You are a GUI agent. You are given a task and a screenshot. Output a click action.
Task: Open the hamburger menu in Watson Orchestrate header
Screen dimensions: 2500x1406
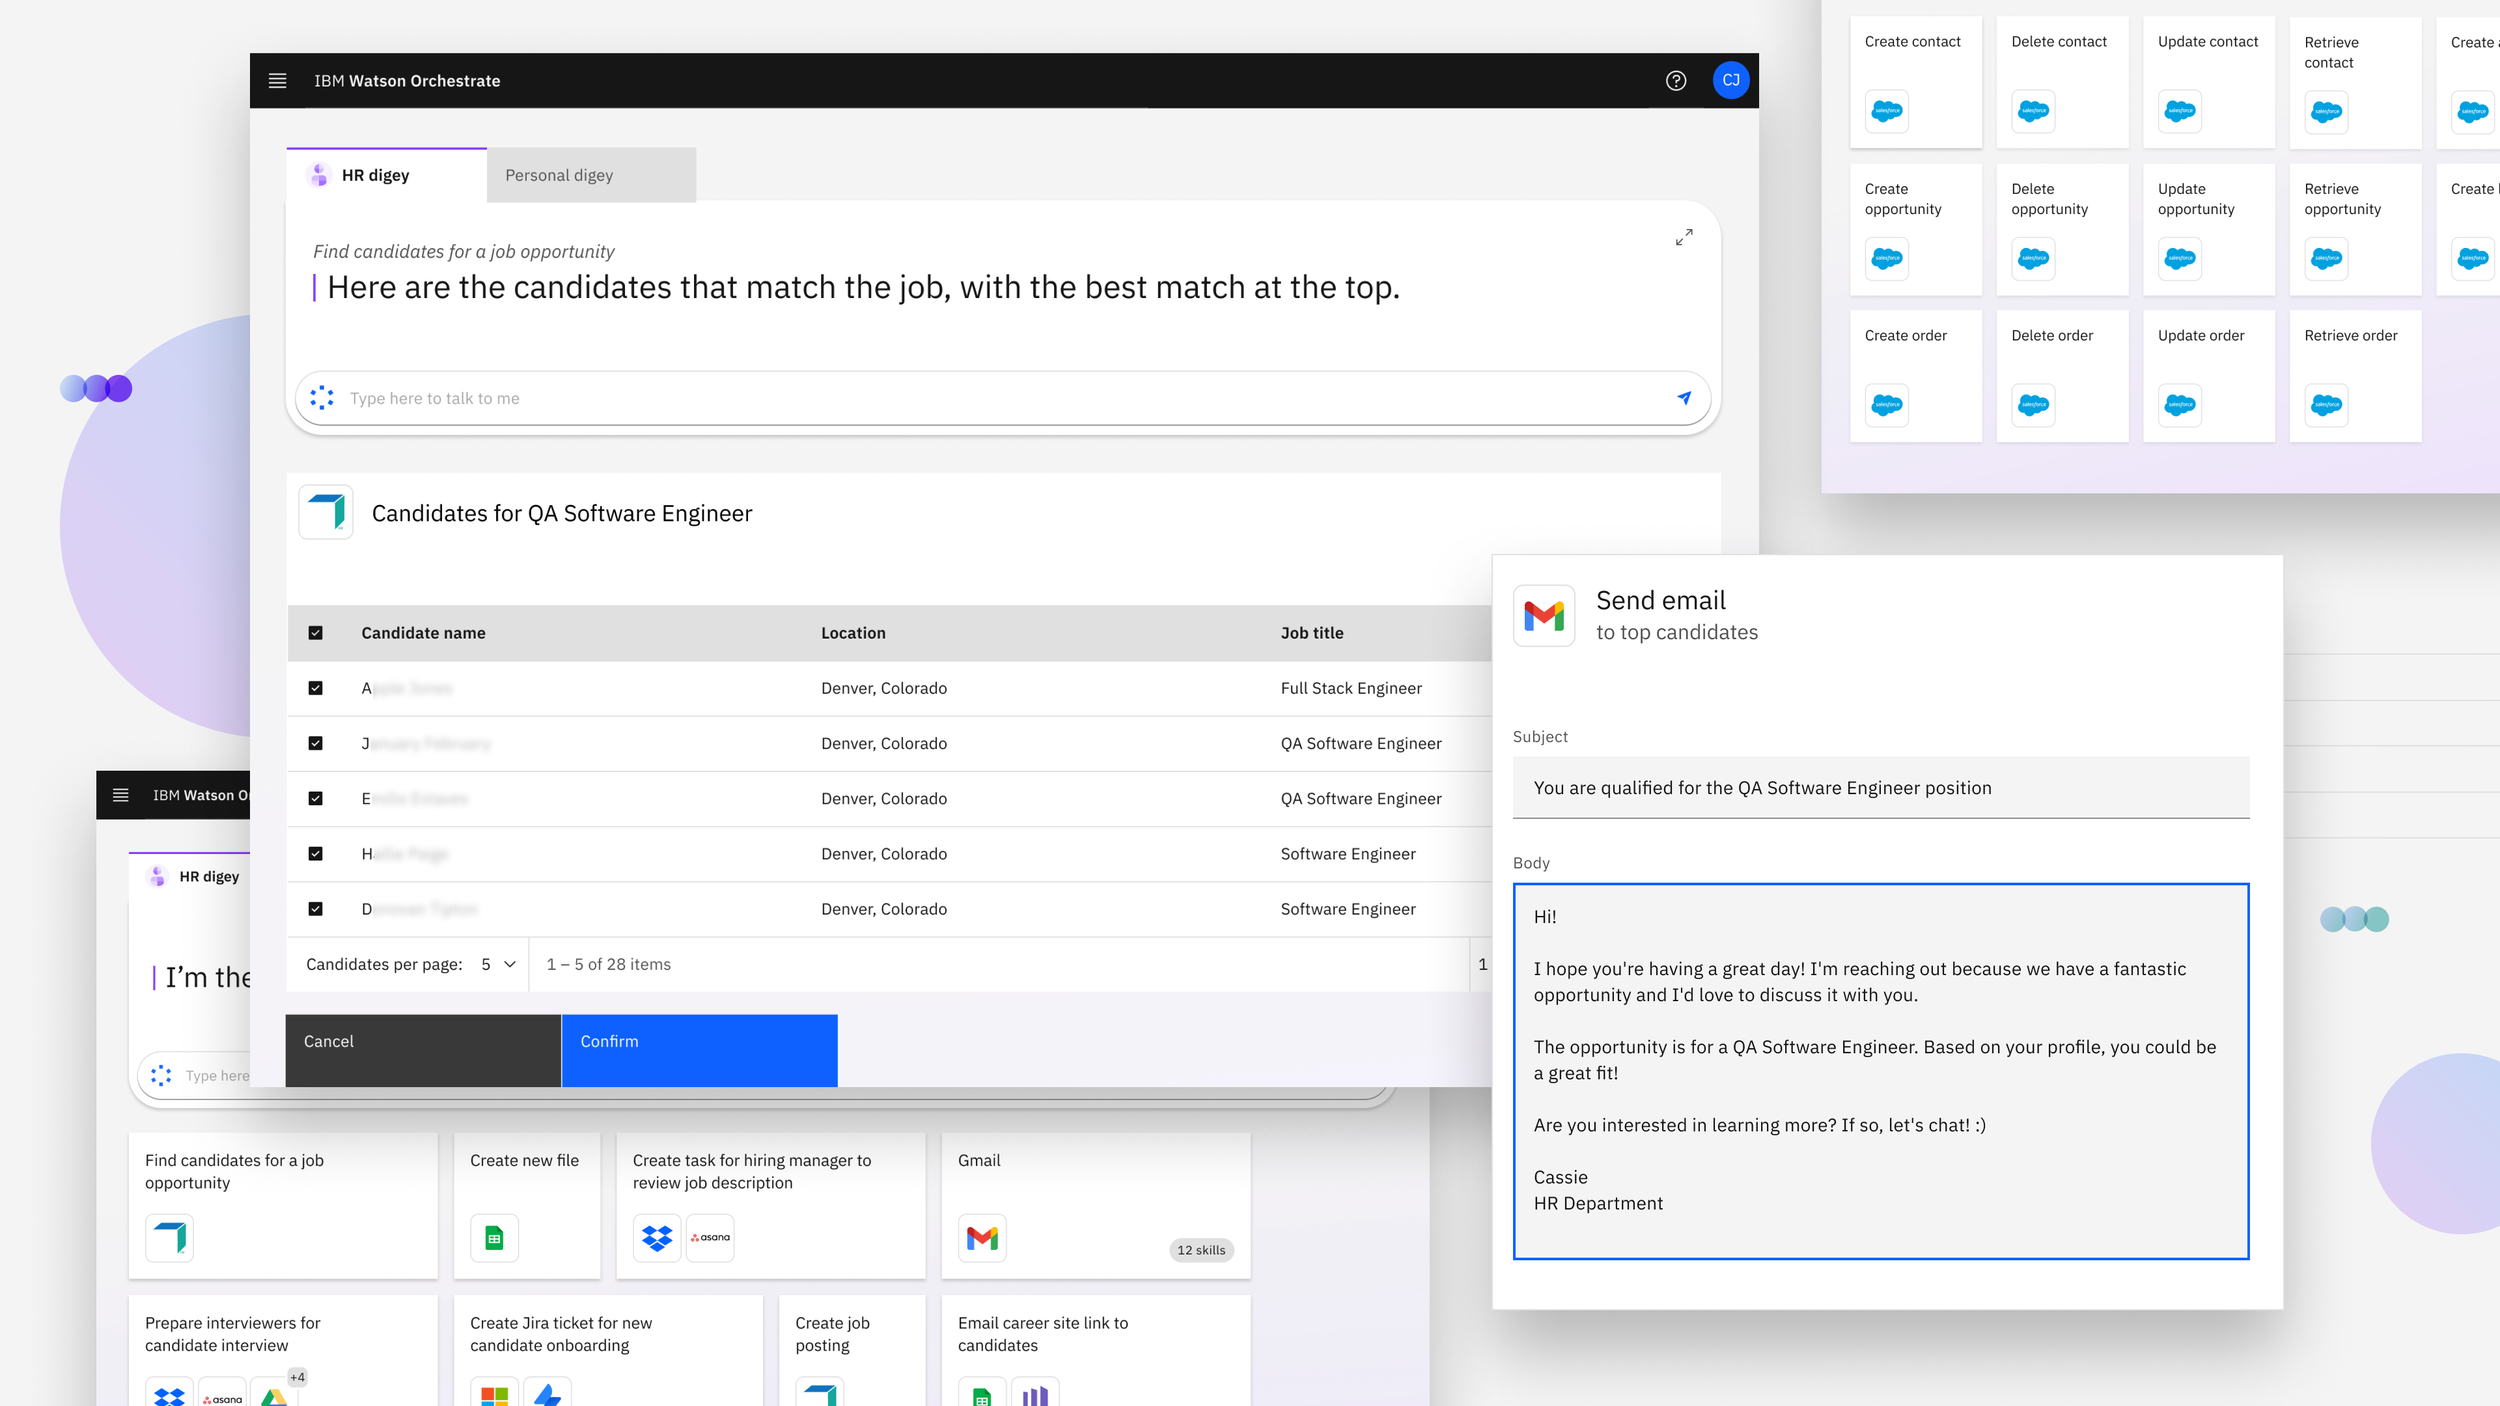coord(278,81)
